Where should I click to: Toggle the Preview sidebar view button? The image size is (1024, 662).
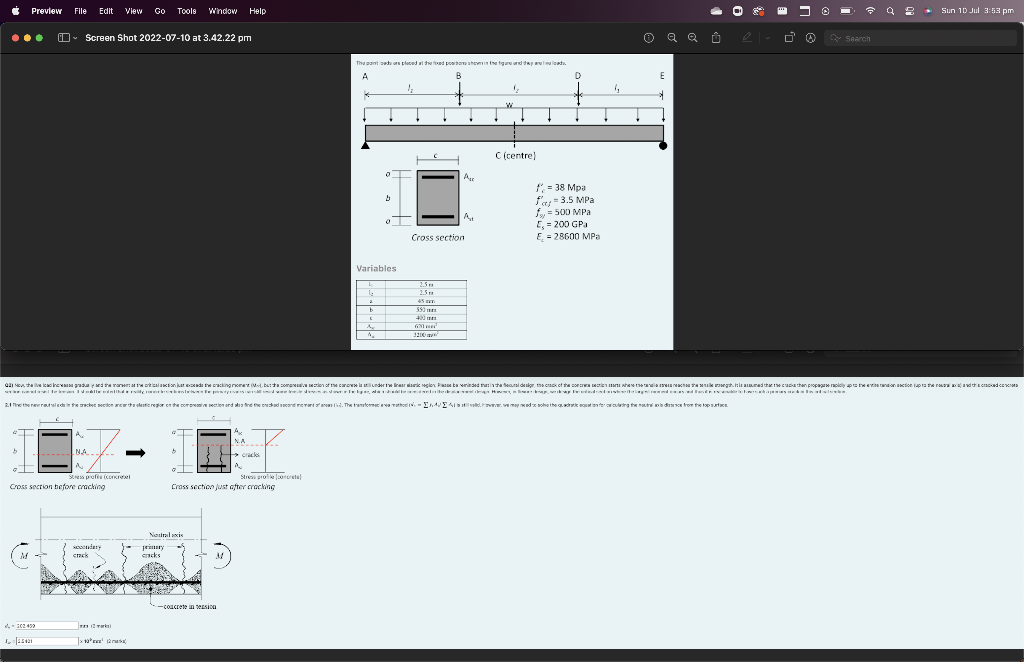click(63, 38)
